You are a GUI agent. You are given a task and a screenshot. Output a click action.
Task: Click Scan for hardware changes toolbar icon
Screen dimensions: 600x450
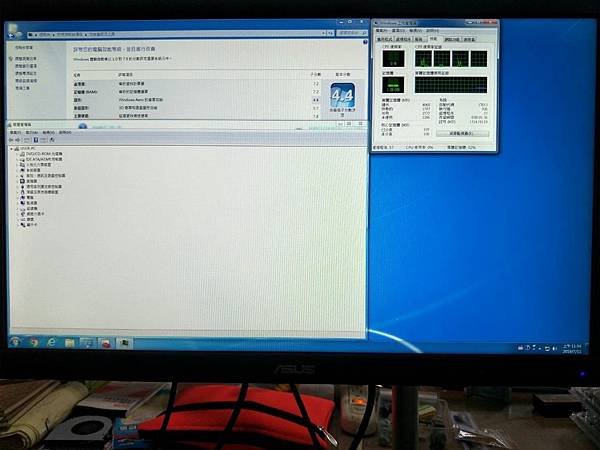pyautogui.click(x=52, y=140)
